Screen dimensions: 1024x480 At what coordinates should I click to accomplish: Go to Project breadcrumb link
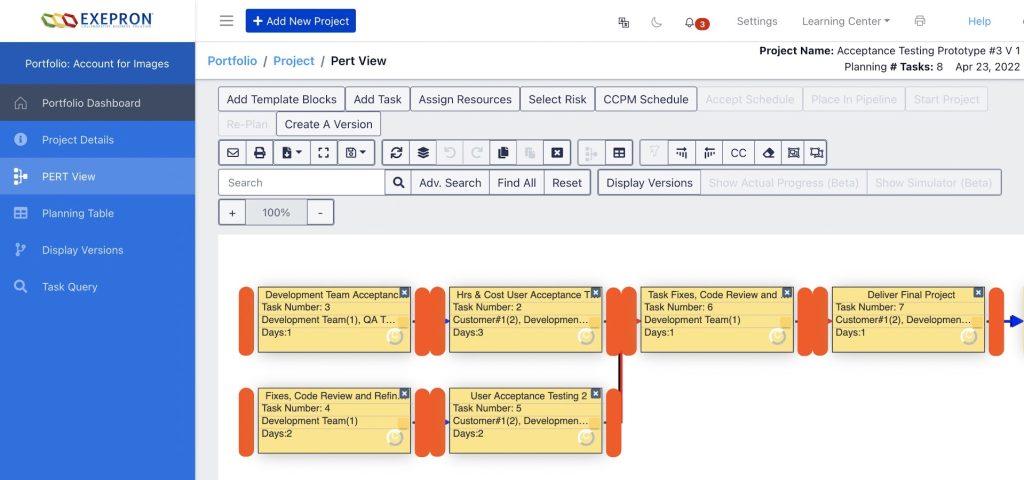tap(294, 61)
